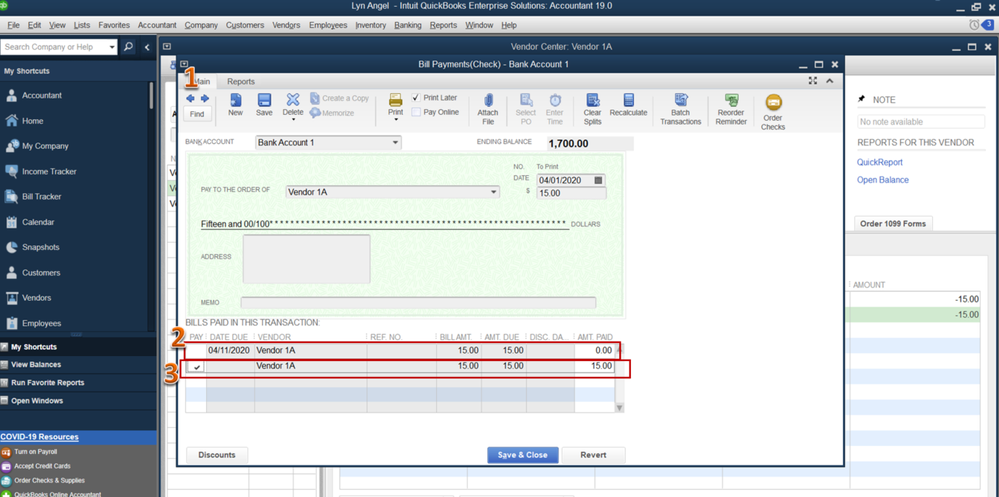Go to previous transaction with left arrow
The width and height of the screenshot is (999, 497).
190,98
